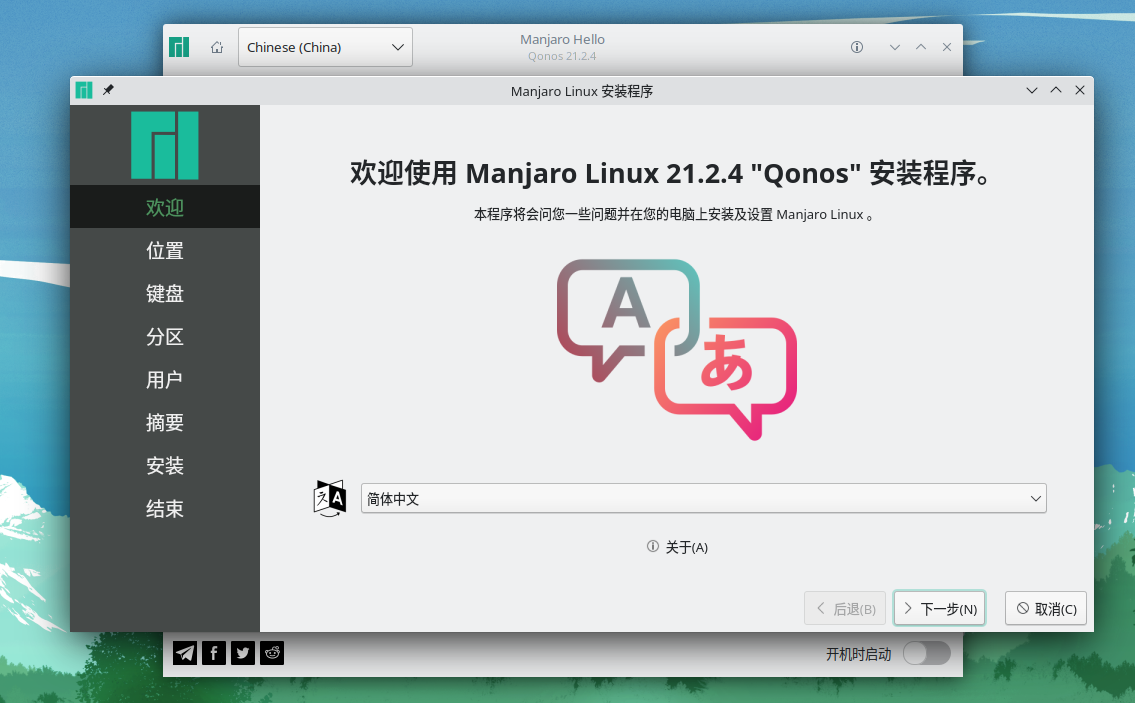Select the 安装 step in sidebar
This screenshot has height=703, width=1135.
tap(164, 466)
